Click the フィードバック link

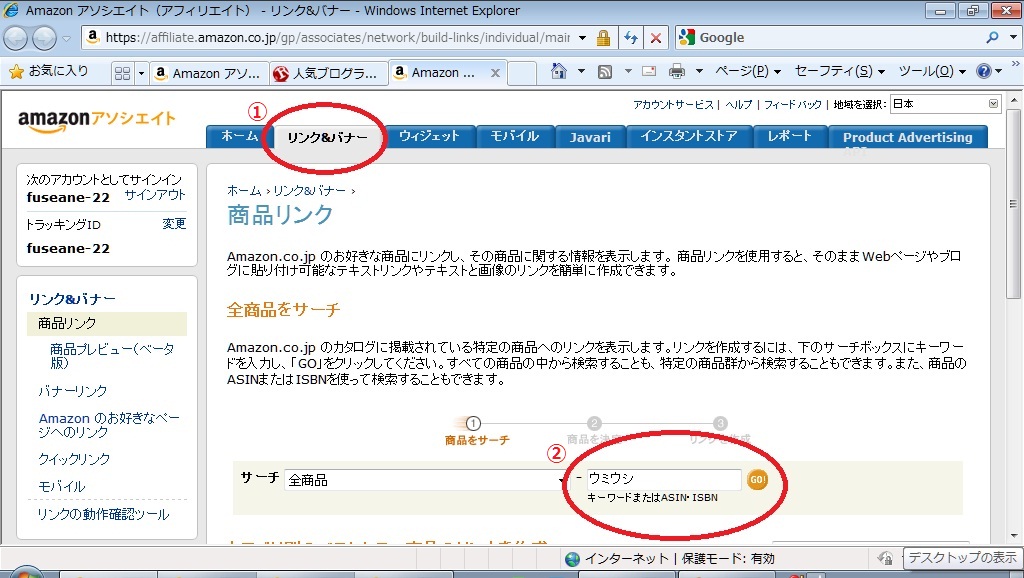[x=792, y=104]
